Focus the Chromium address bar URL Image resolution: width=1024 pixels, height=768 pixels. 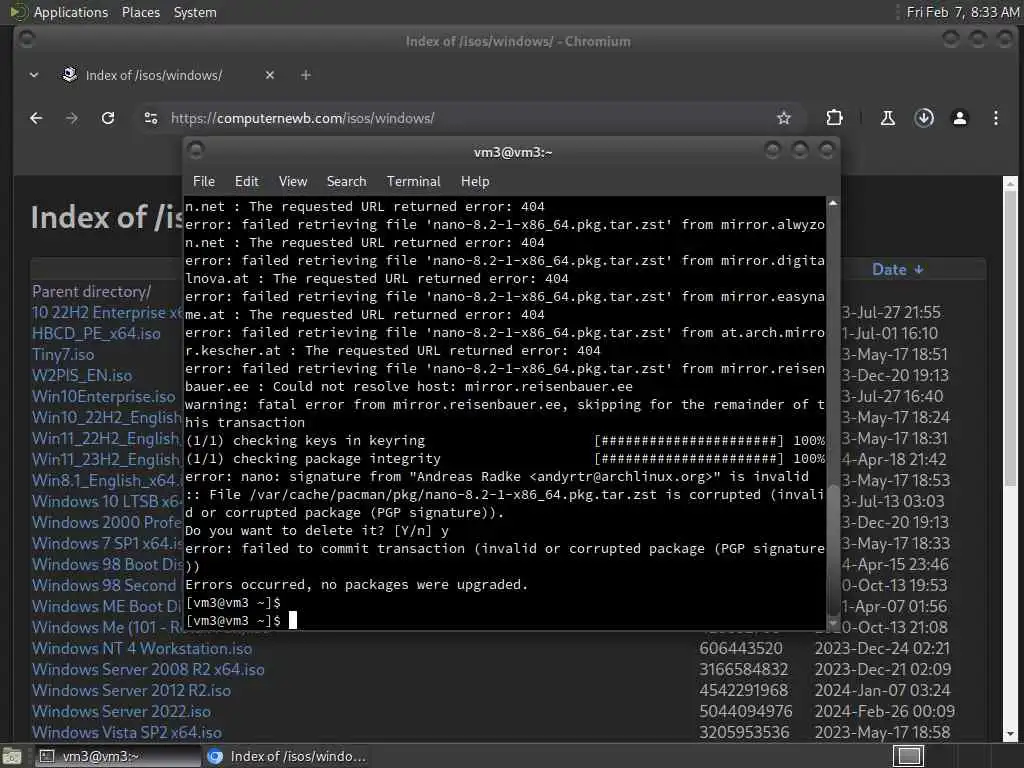(x=302, y=118)
